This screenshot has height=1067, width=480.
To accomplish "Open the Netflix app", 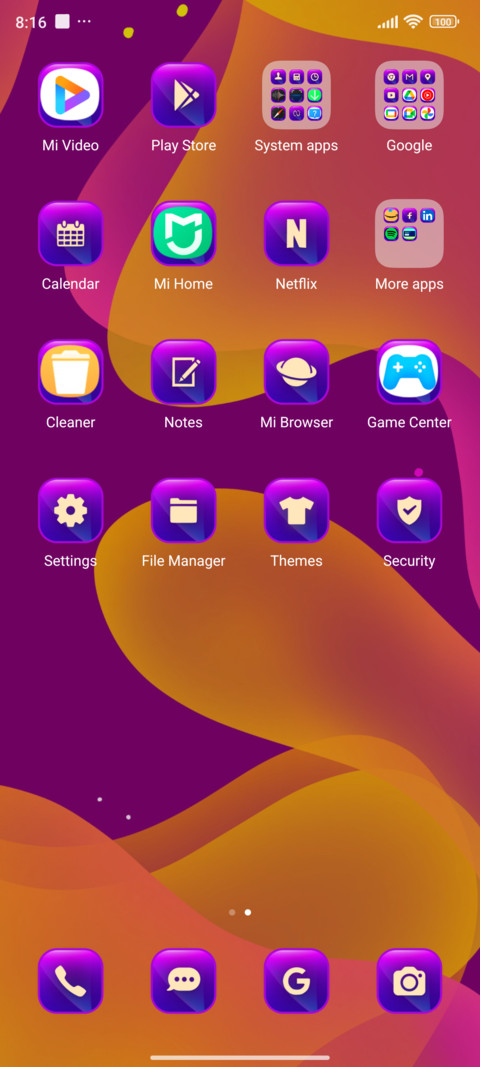I will tap(296, 233).
